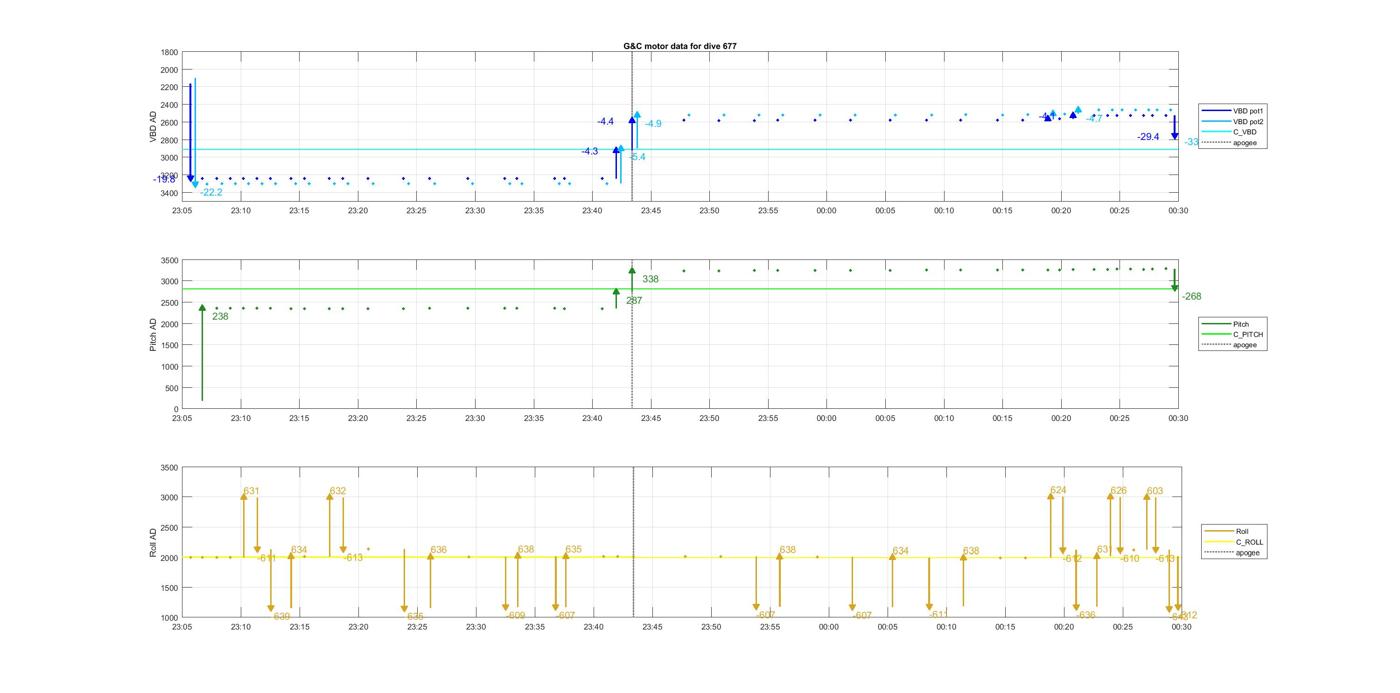Click the 'Roll AD' y-axis label

click(154, 542)
